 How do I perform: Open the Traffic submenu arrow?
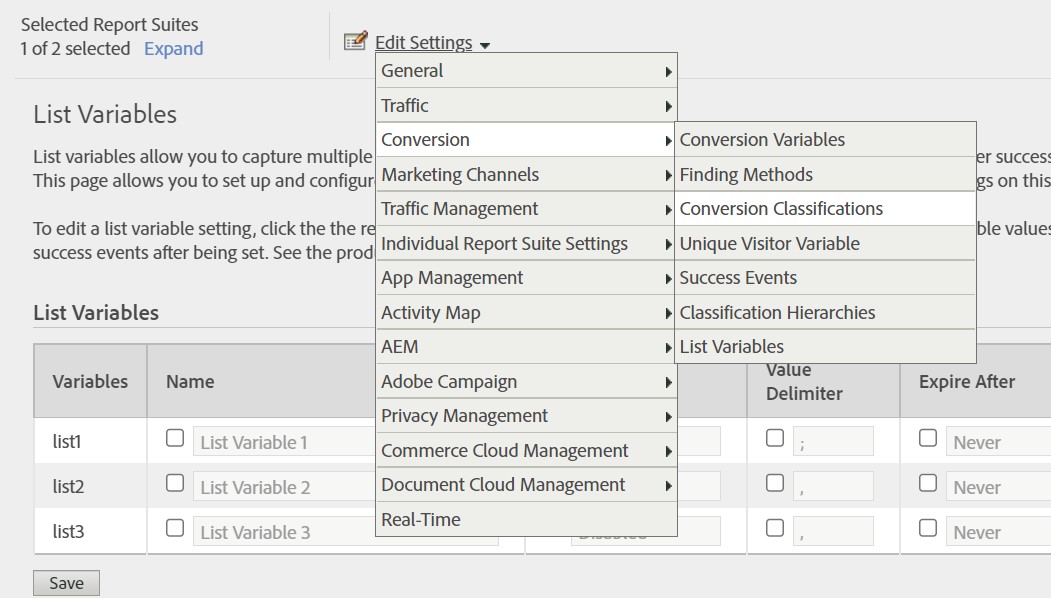pos(668,106)
